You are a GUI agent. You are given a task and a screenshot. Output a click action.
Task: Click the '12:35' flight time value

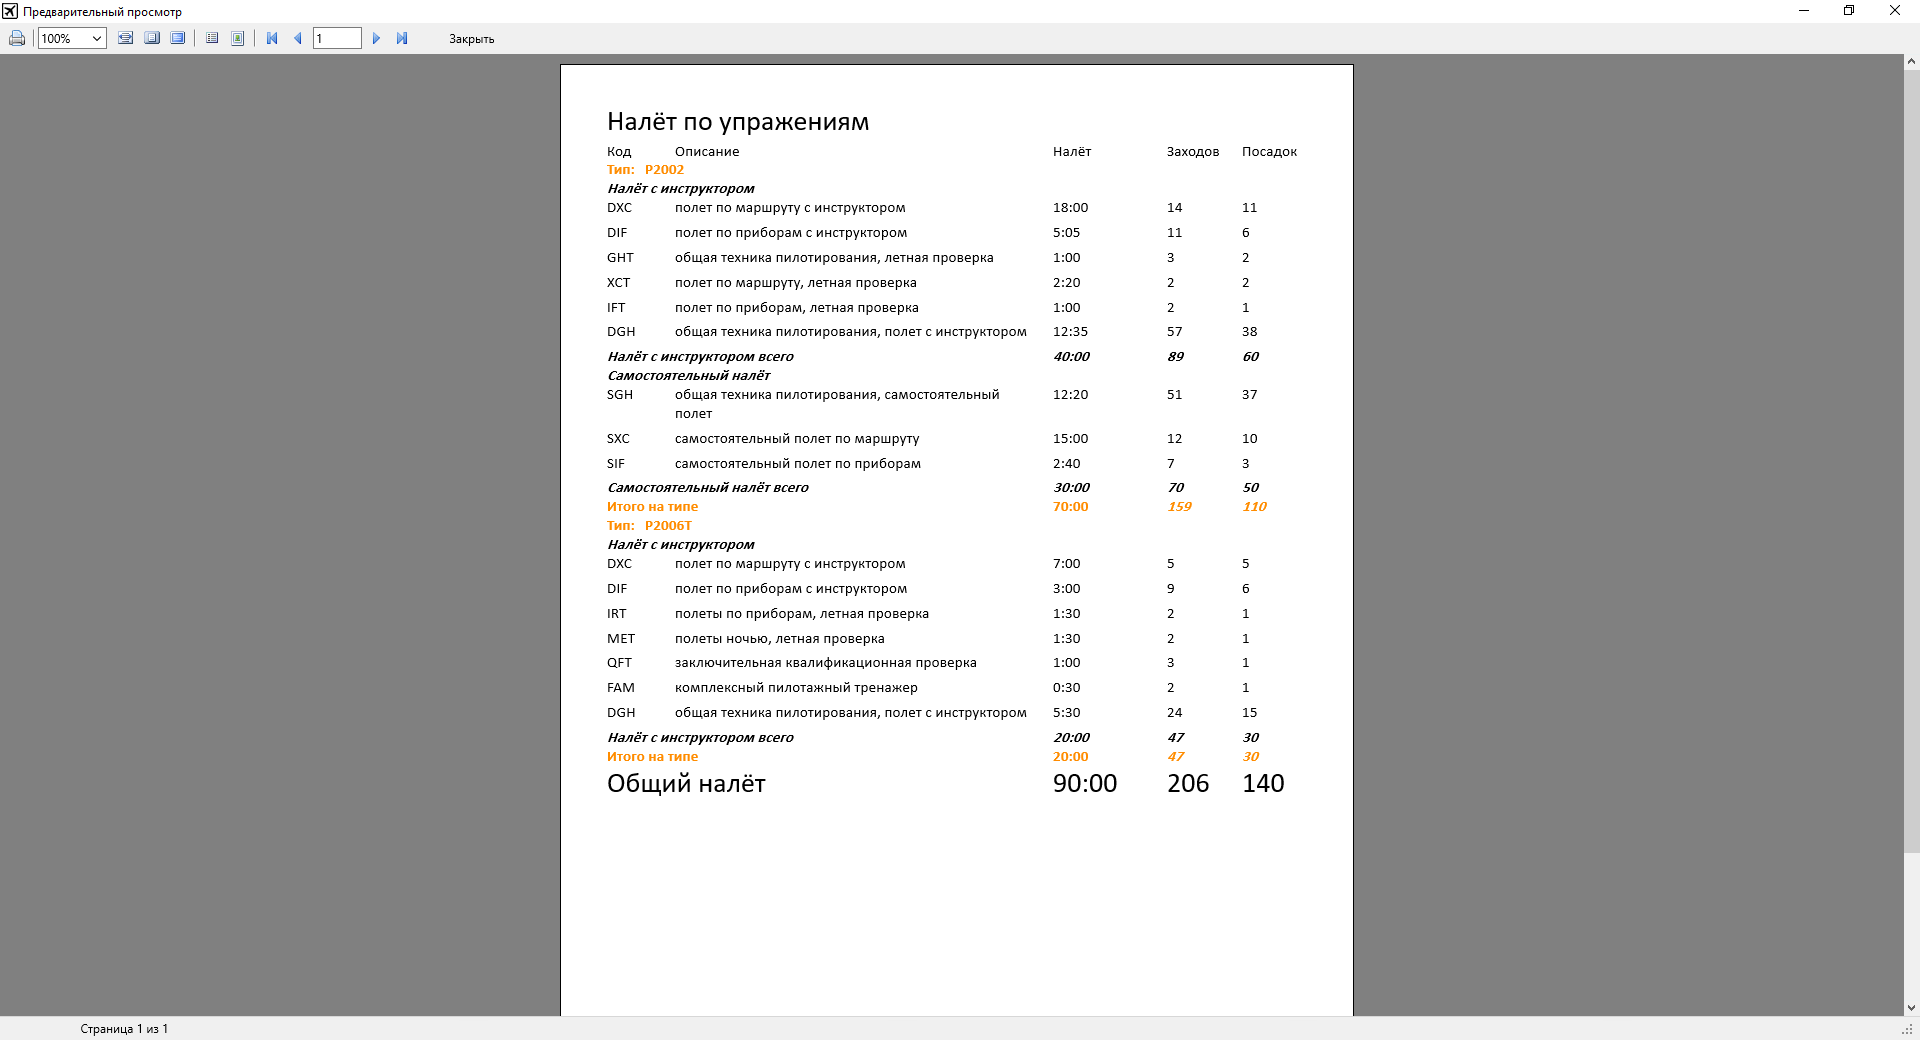point(1070,332)
